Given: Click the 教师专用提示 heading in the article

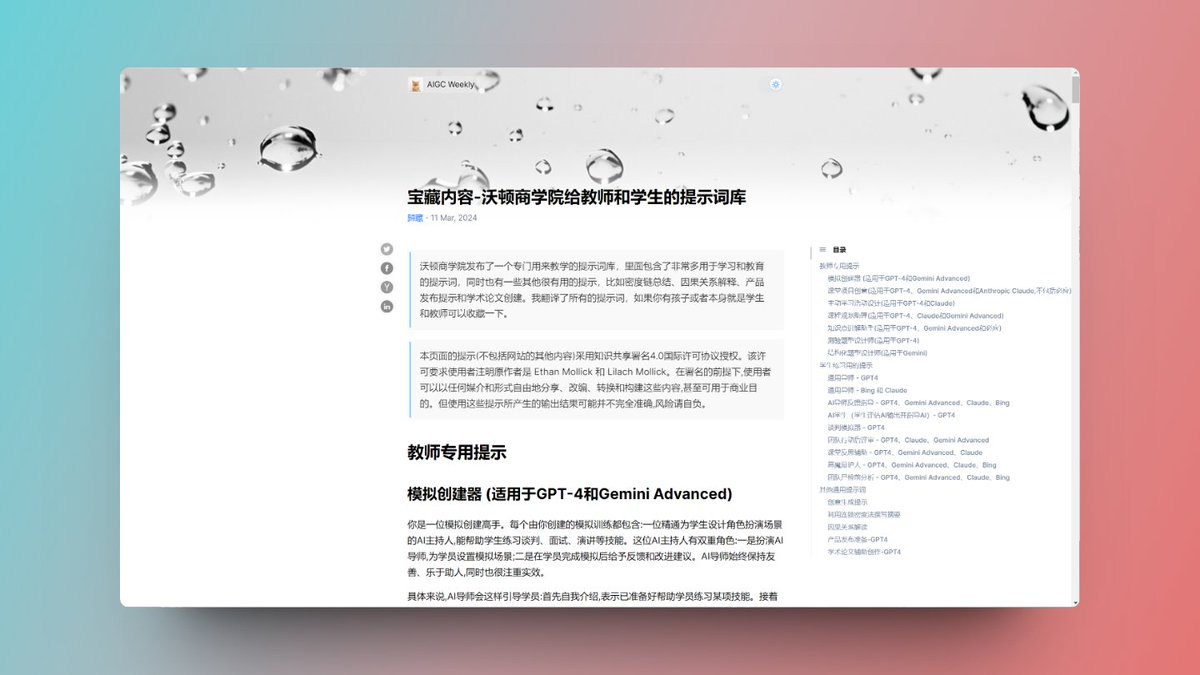Looking at the screenshot, I should coord(457,452).
